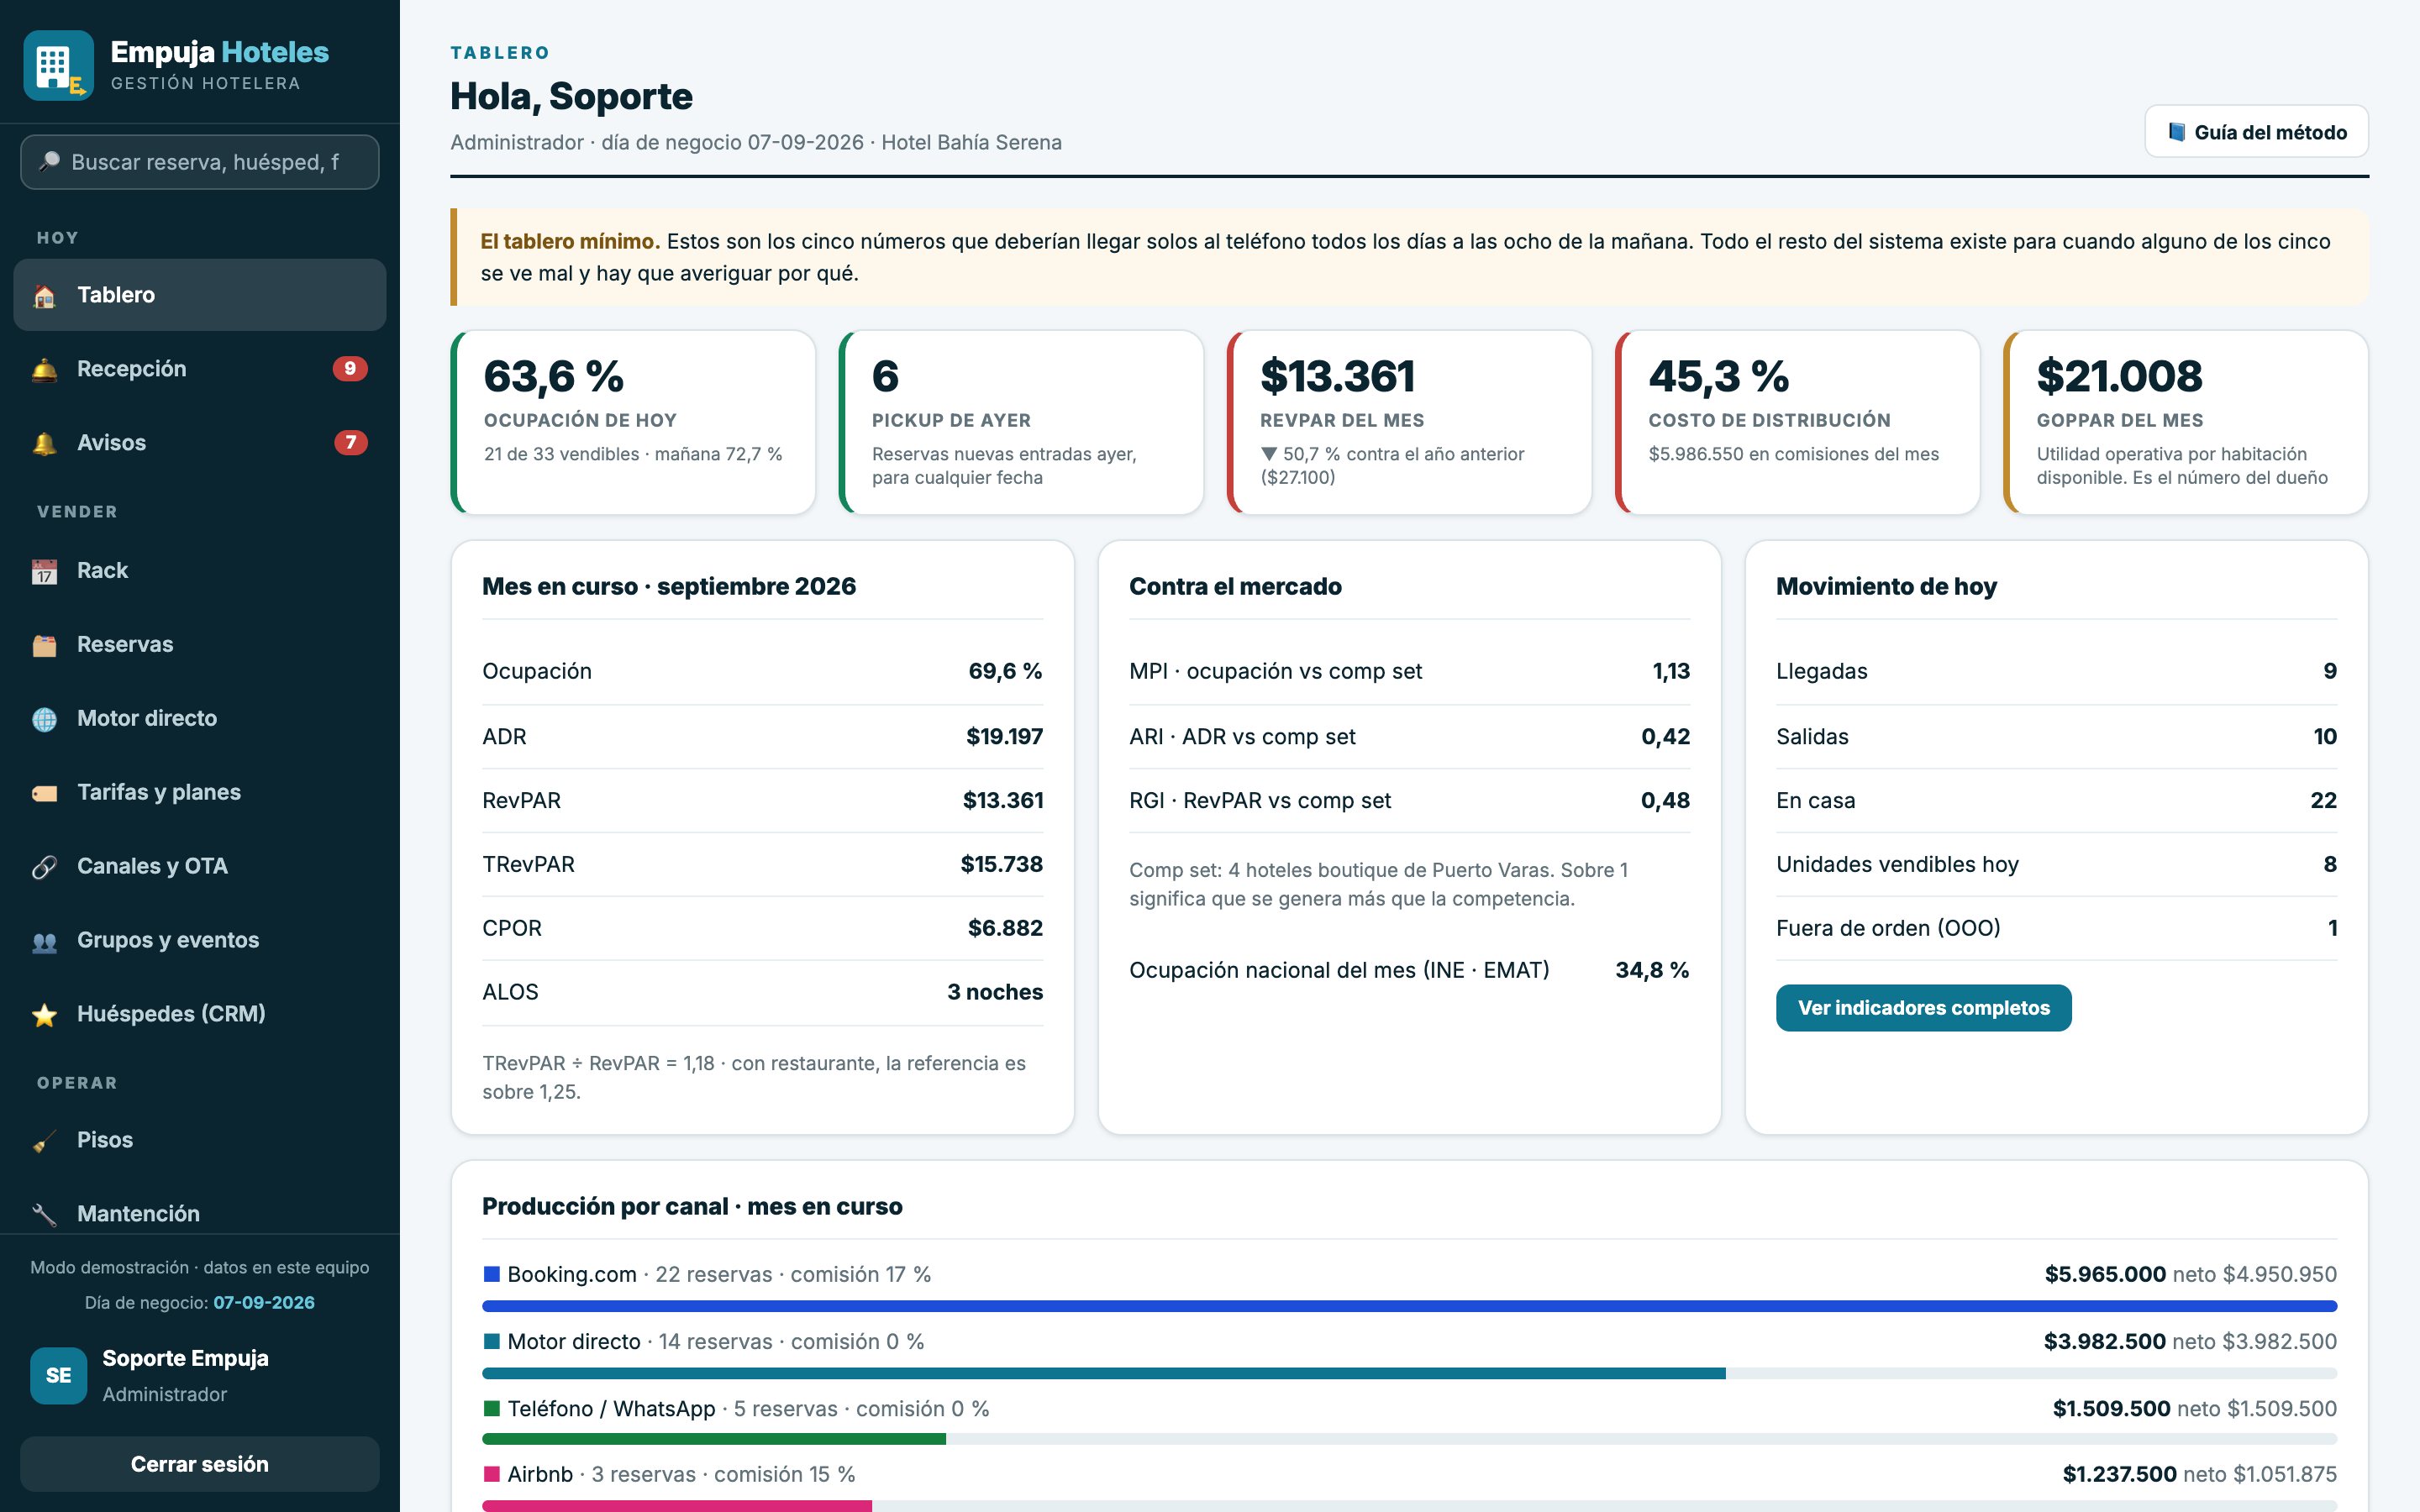Image resolution: width=2420 pixels, height=1512 pixels.
Task: Open the Costo de distribución 45,3 % card
Action: (1797, 422)
